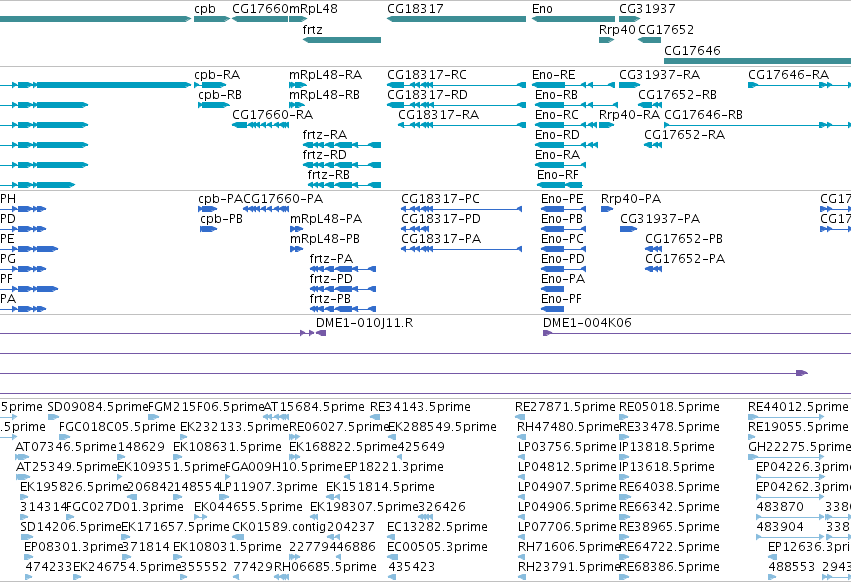
Task: Select the frtz gene bar
Action: tap(342, 40)
